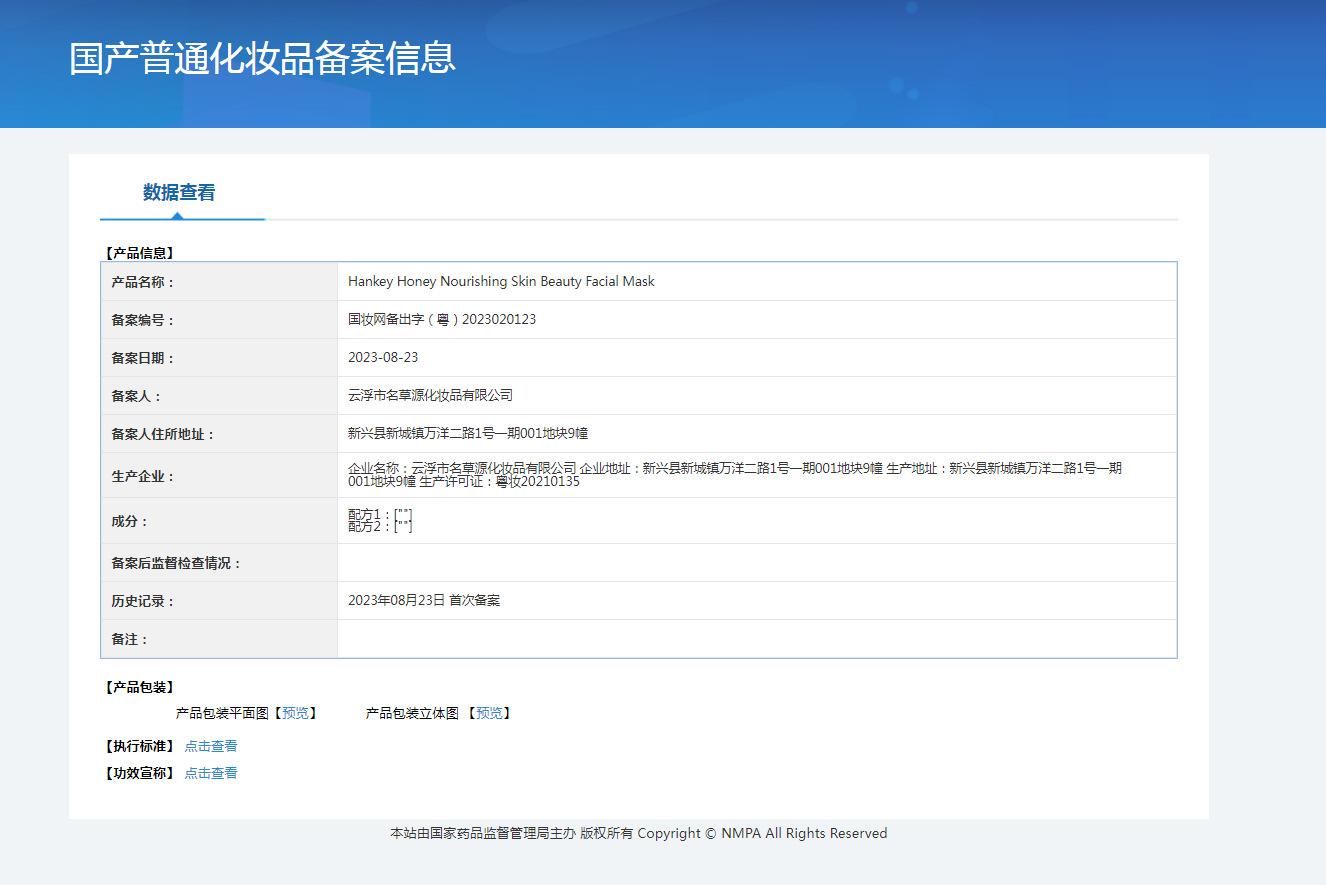Click the 【功效宣称】 label

tap(140, 773)
